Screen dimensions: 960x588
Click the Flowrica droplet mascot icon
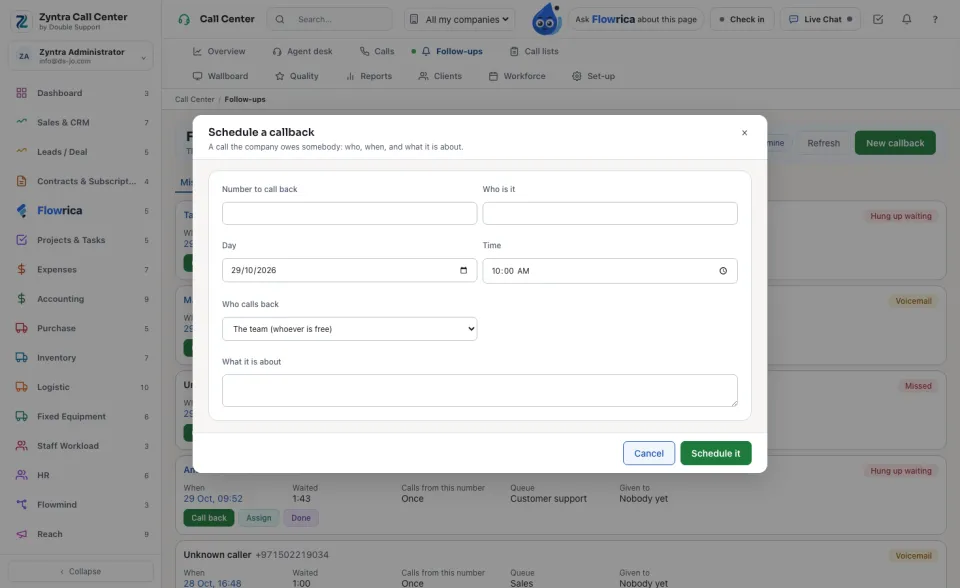pos(547,19)
